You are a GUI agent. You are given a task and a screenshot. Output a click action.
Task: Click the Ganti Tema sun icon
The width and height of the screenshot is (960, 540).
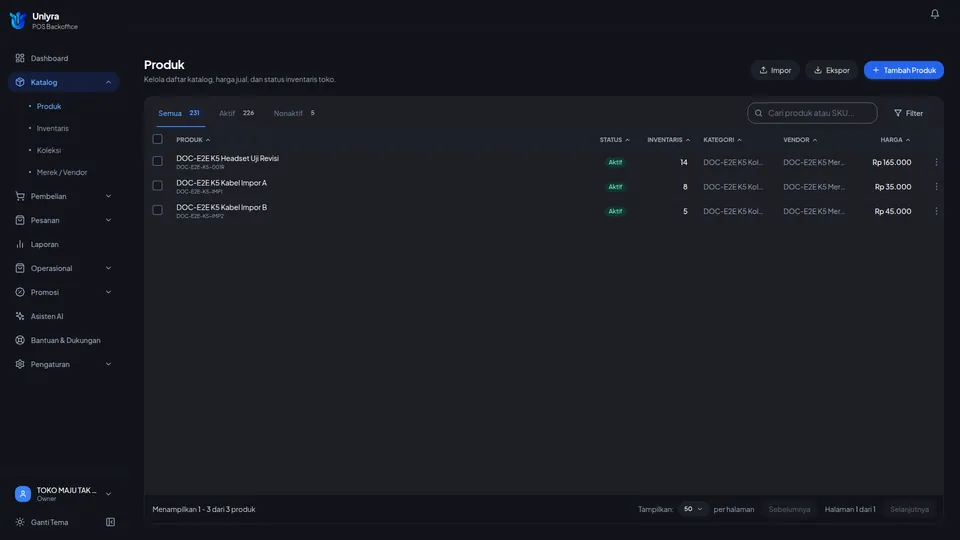(20, 522)
